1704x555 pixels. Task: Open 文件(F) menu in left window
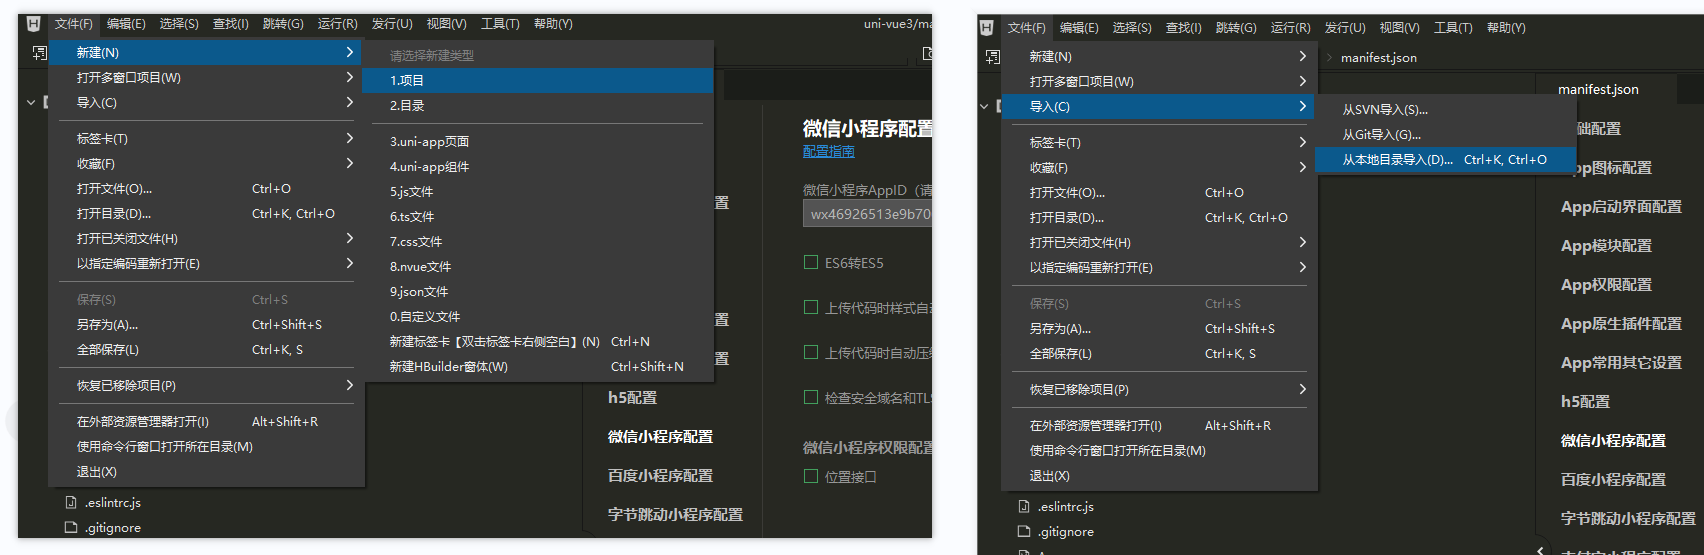tap(73, 24)
